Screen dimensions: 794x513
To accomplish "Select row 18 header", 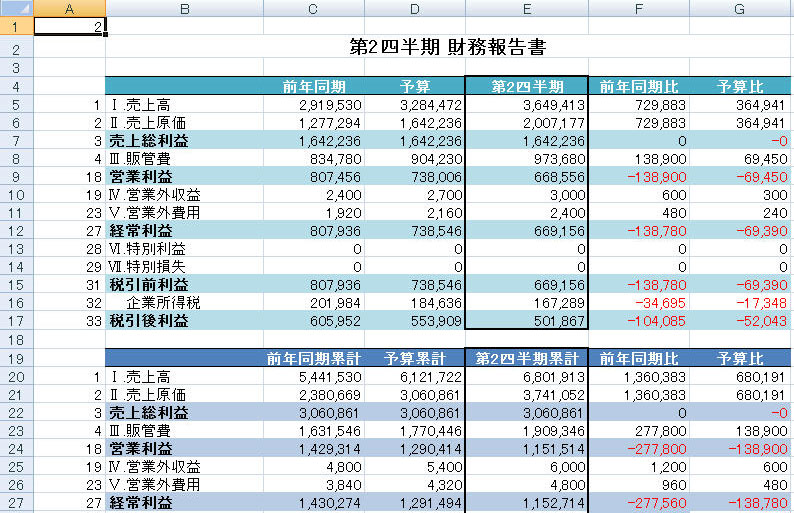I will tap(16, 340).
